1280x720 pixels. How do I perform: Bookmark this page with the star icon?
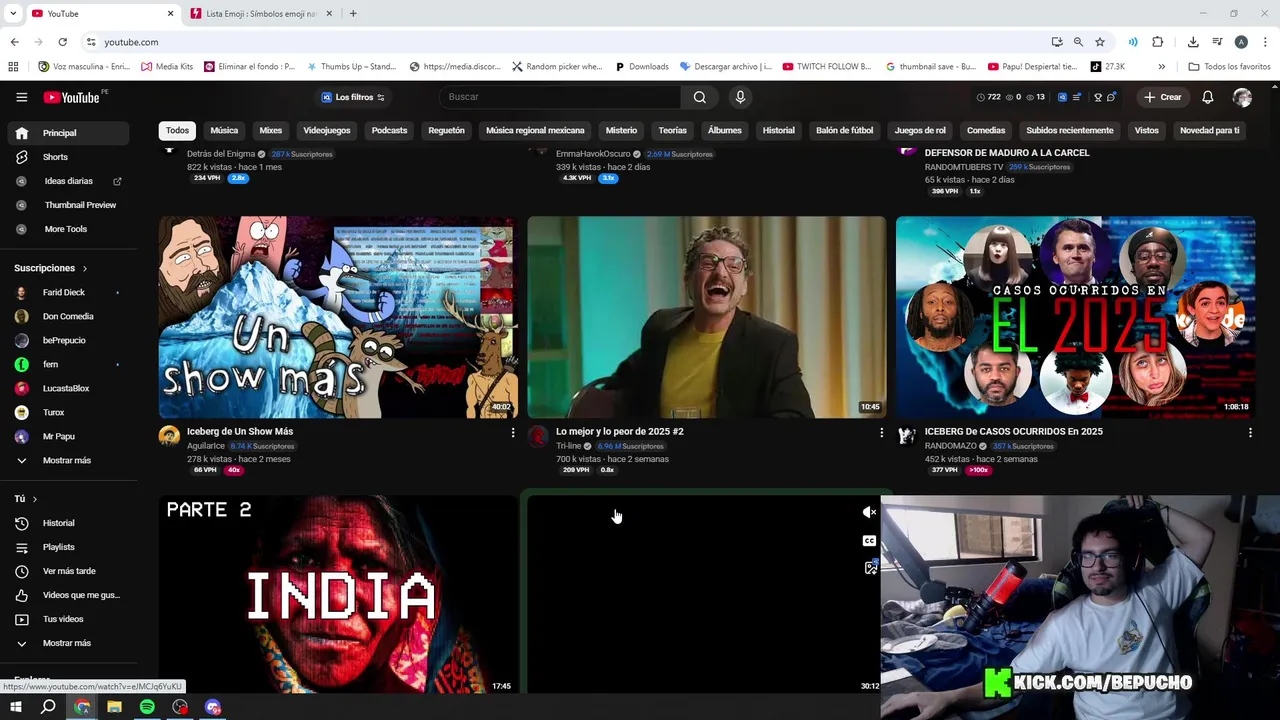1100,42
